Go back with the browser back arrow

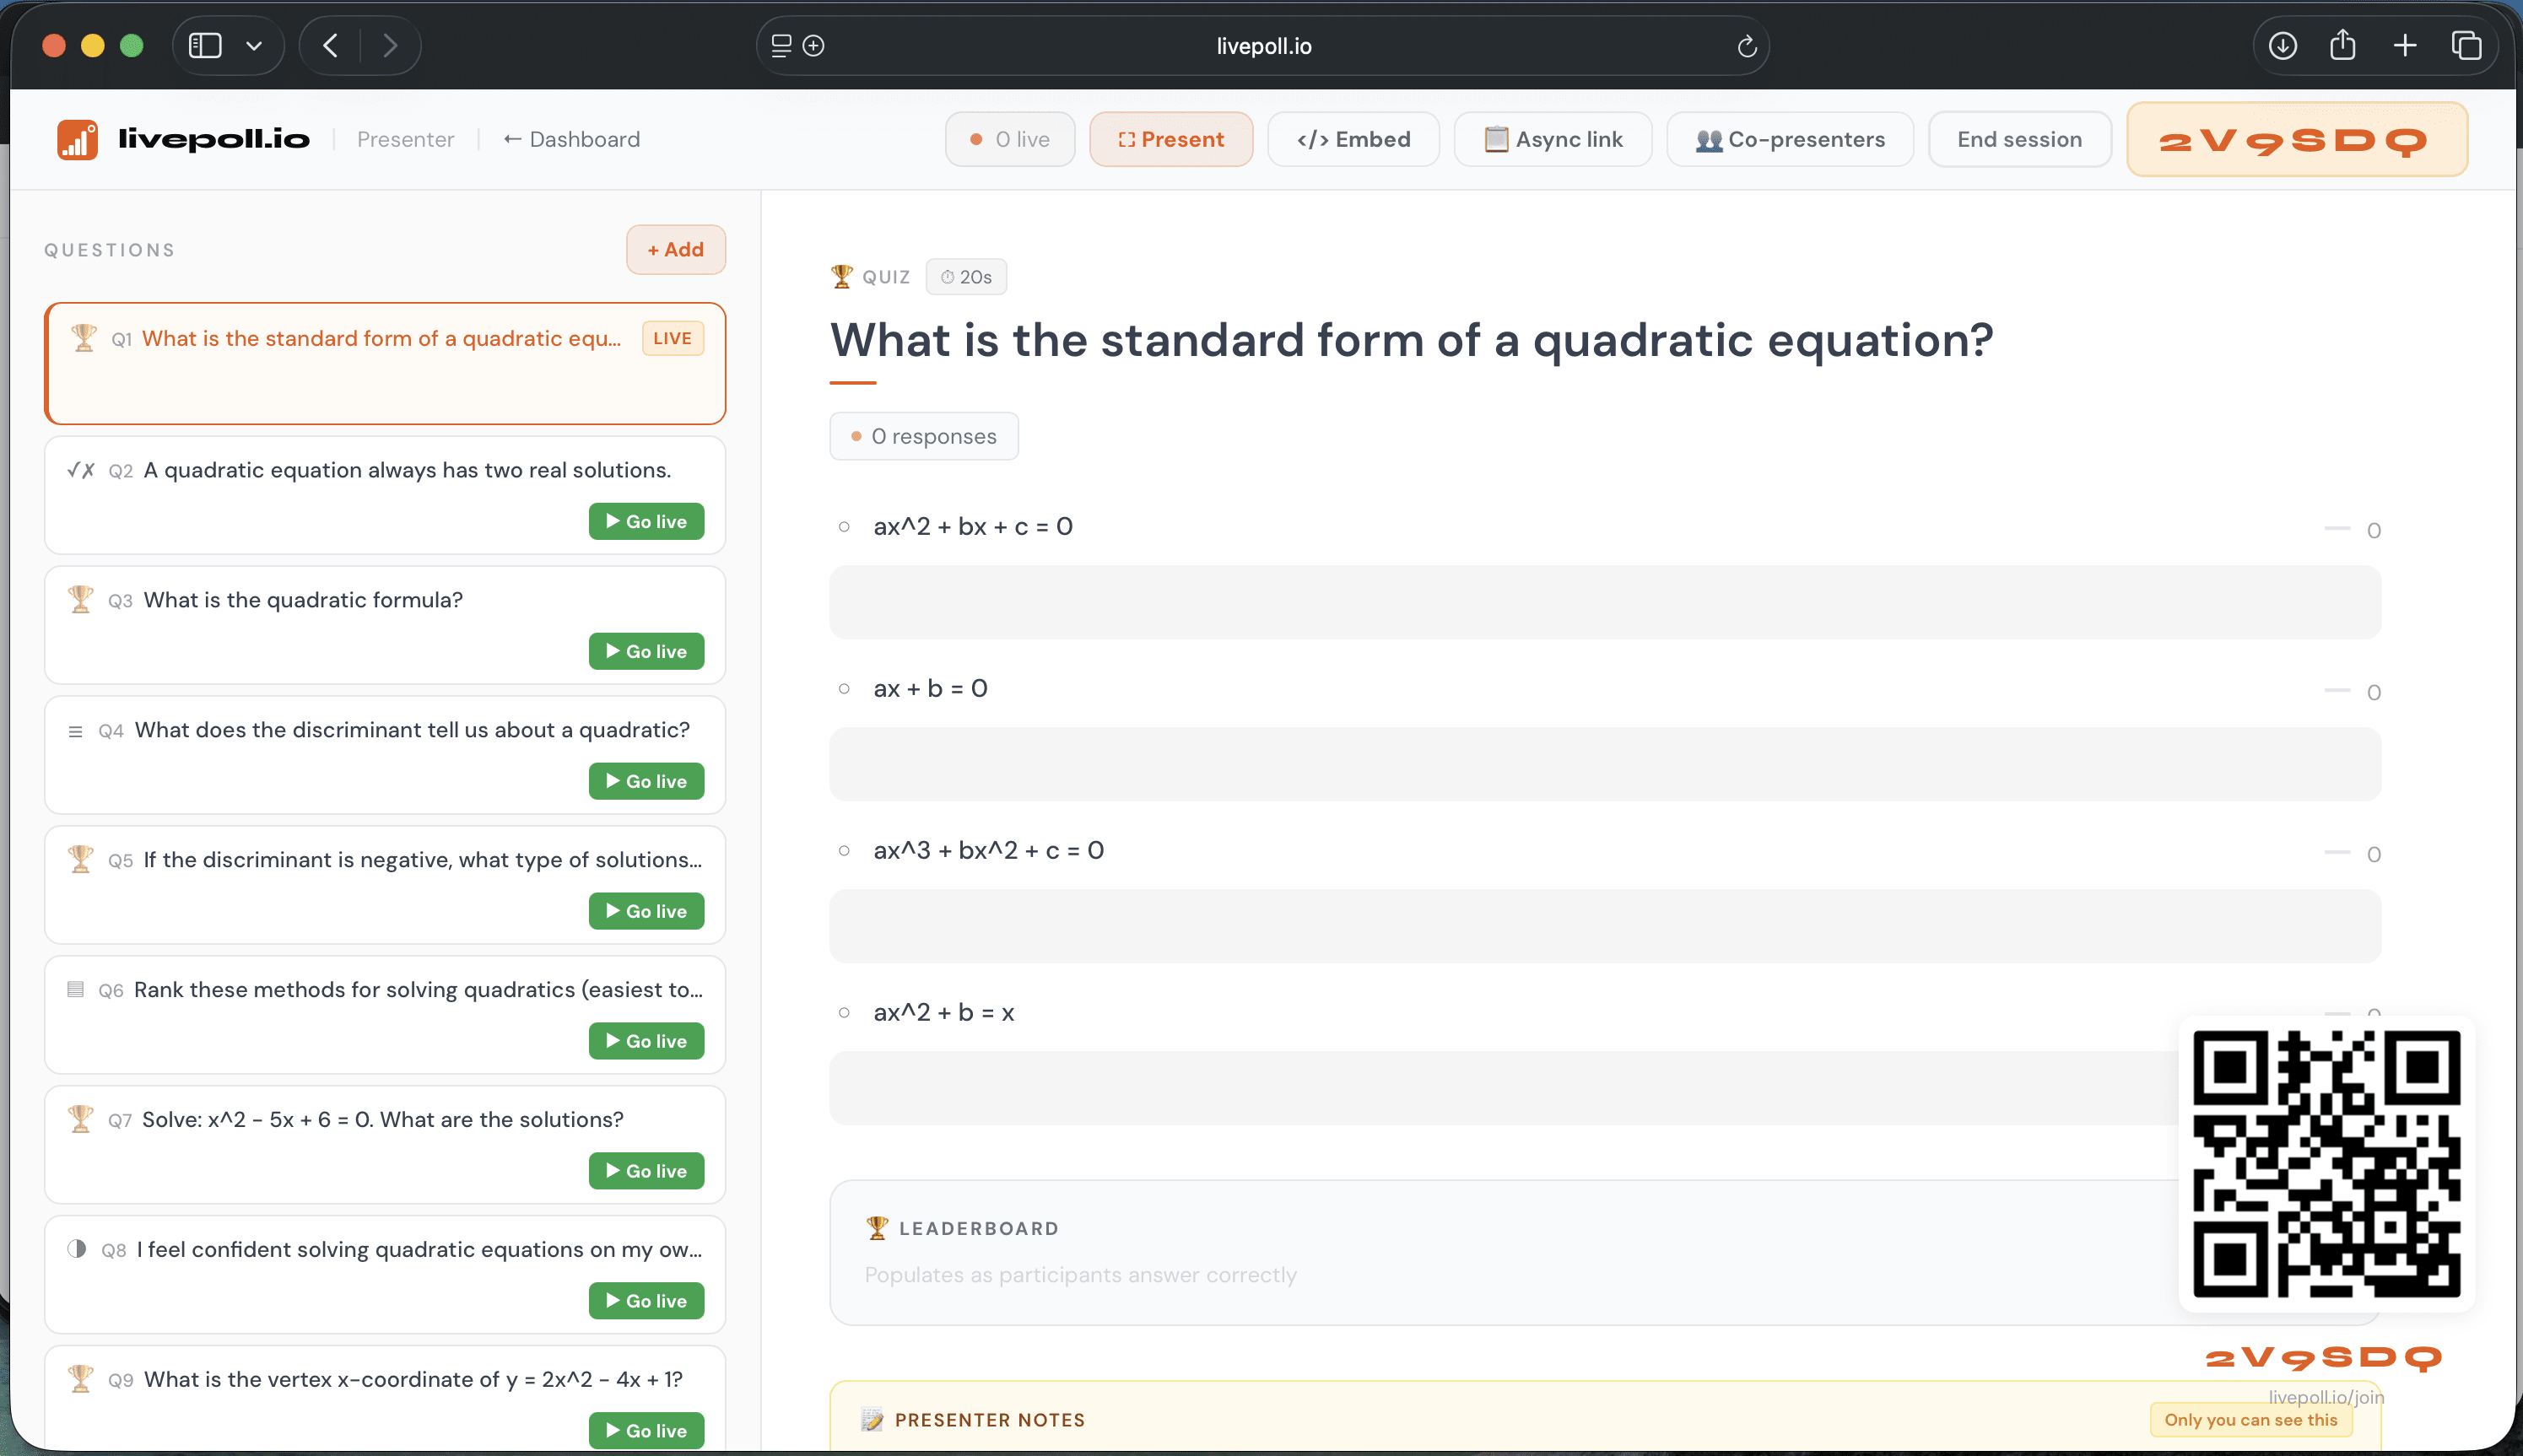pos(330,46)
